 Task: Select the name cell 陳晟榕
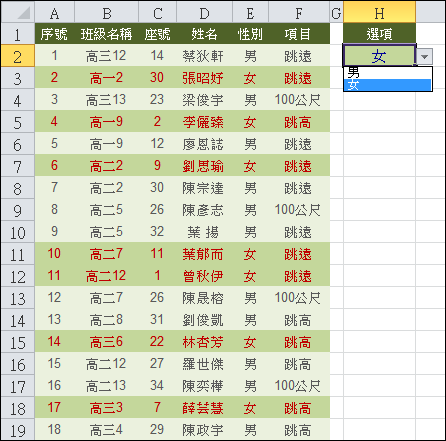[204, 298]
